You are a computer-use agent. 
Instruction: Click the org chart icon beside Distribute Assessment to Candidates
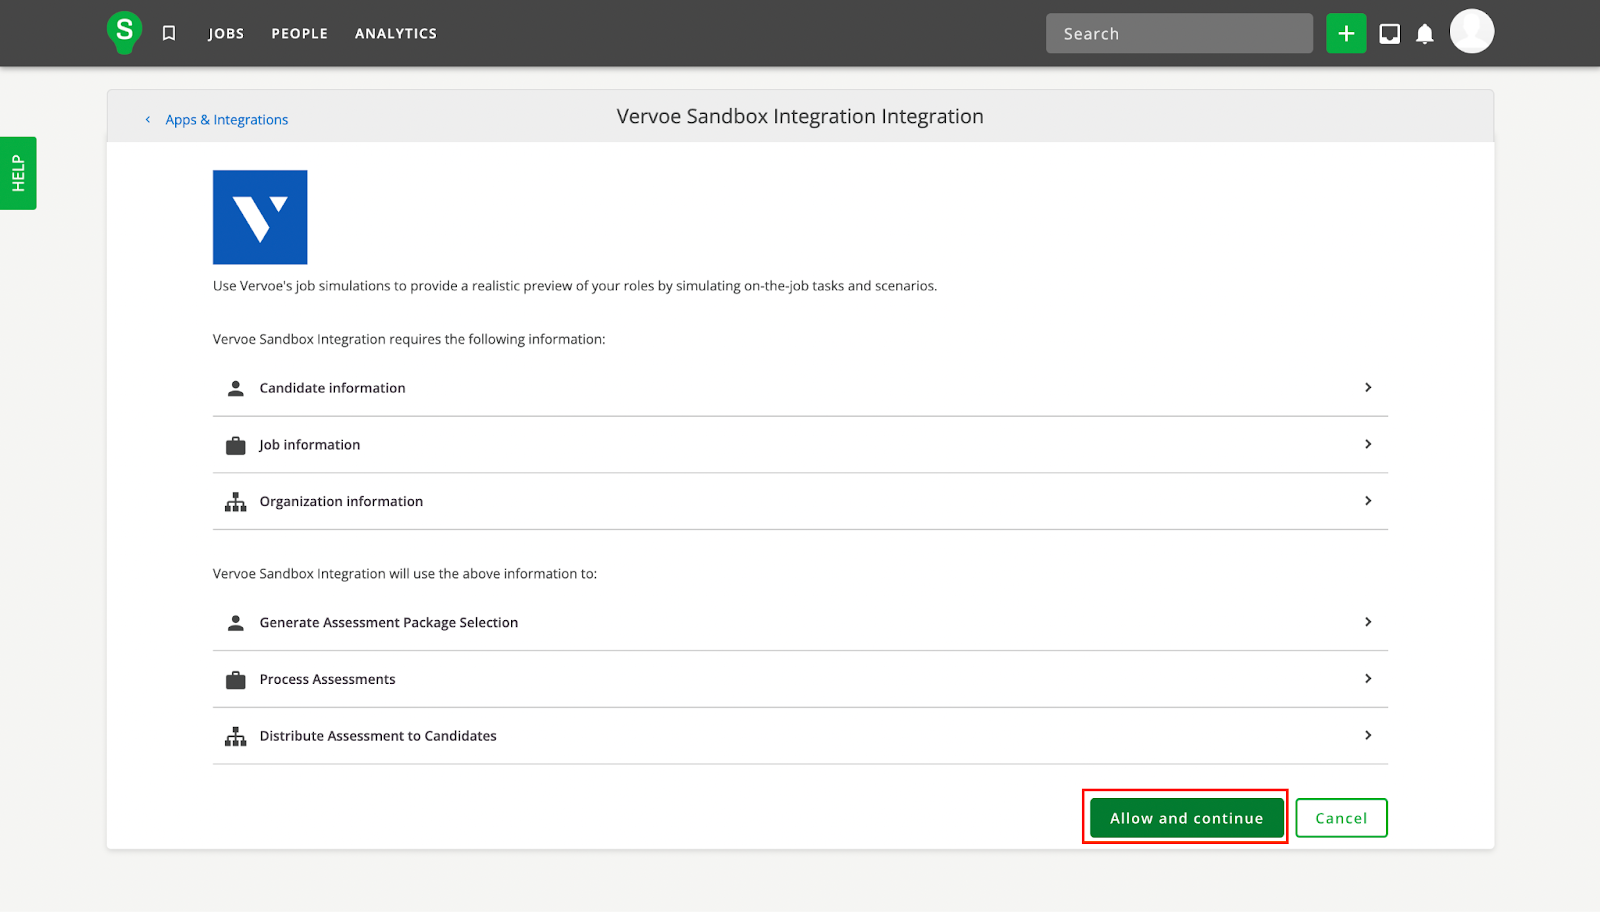236,737
